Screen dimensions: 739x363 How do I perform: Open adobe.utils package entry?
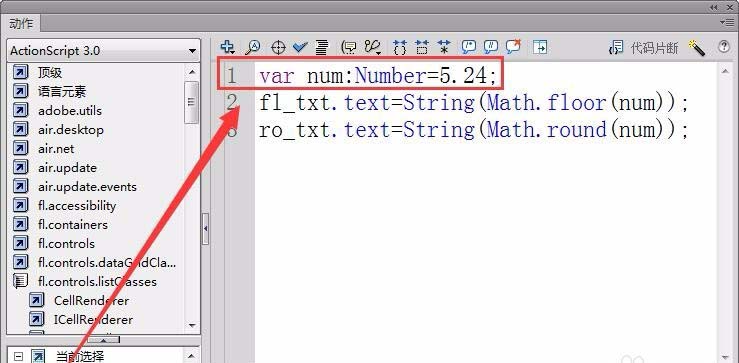[x=70, y=111]
